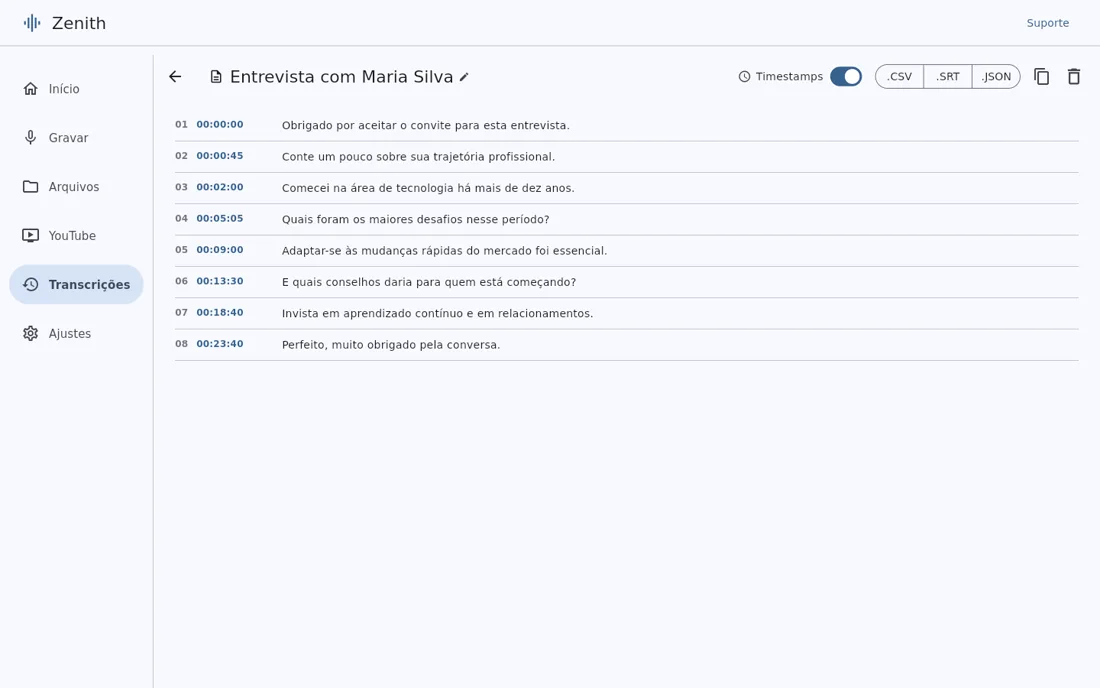Jump to timestamp 00:13:30

(220, 281)
